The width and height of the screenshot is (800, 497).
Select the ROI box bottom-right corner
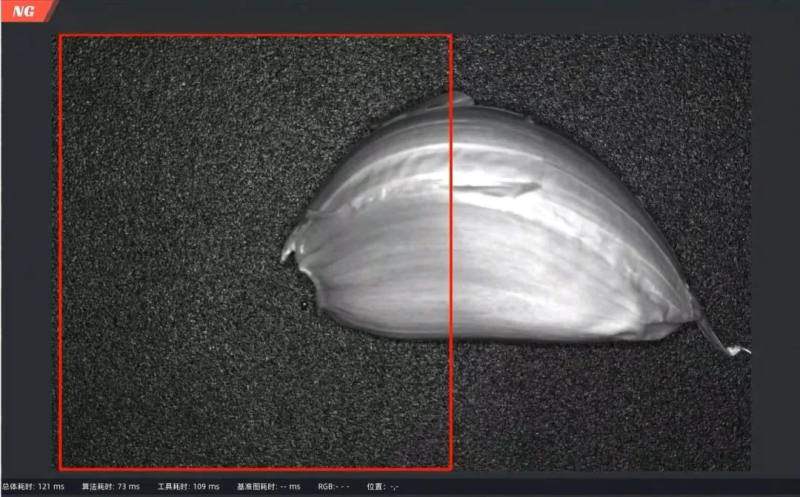[451, 468]
